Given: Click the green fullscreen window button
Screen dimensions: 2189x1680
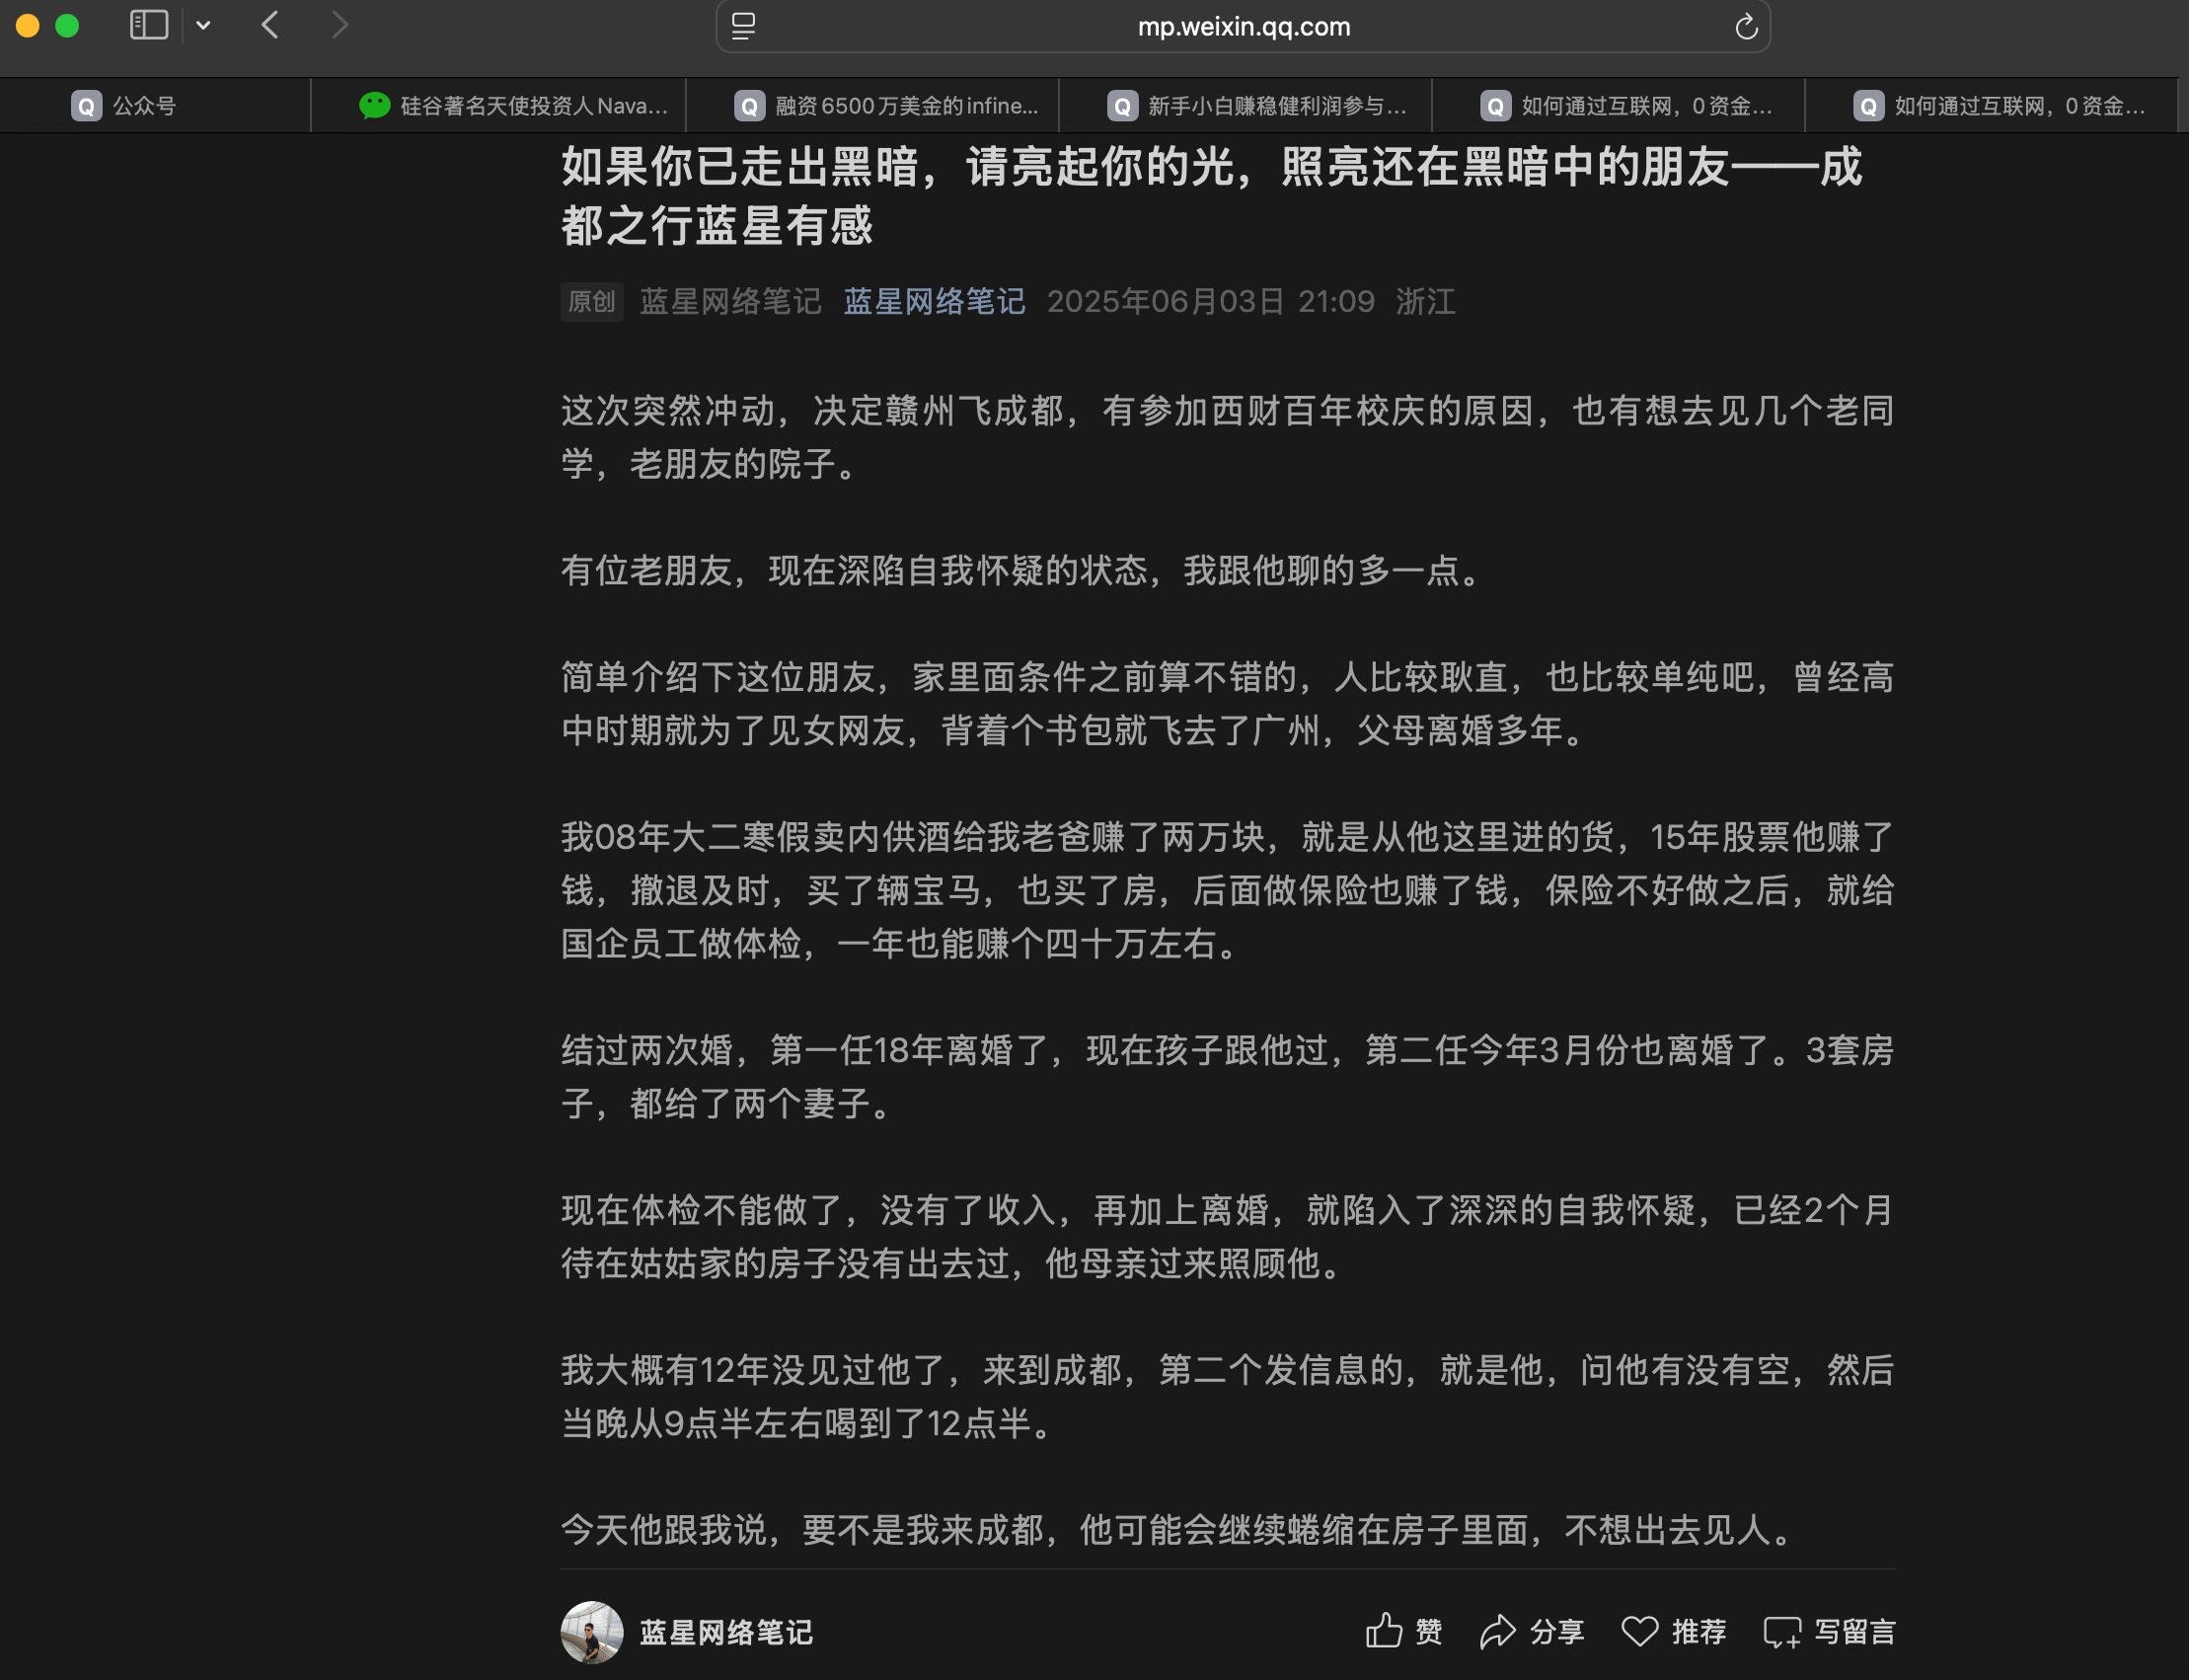Looking at the screenshot, I should [67, 26].
